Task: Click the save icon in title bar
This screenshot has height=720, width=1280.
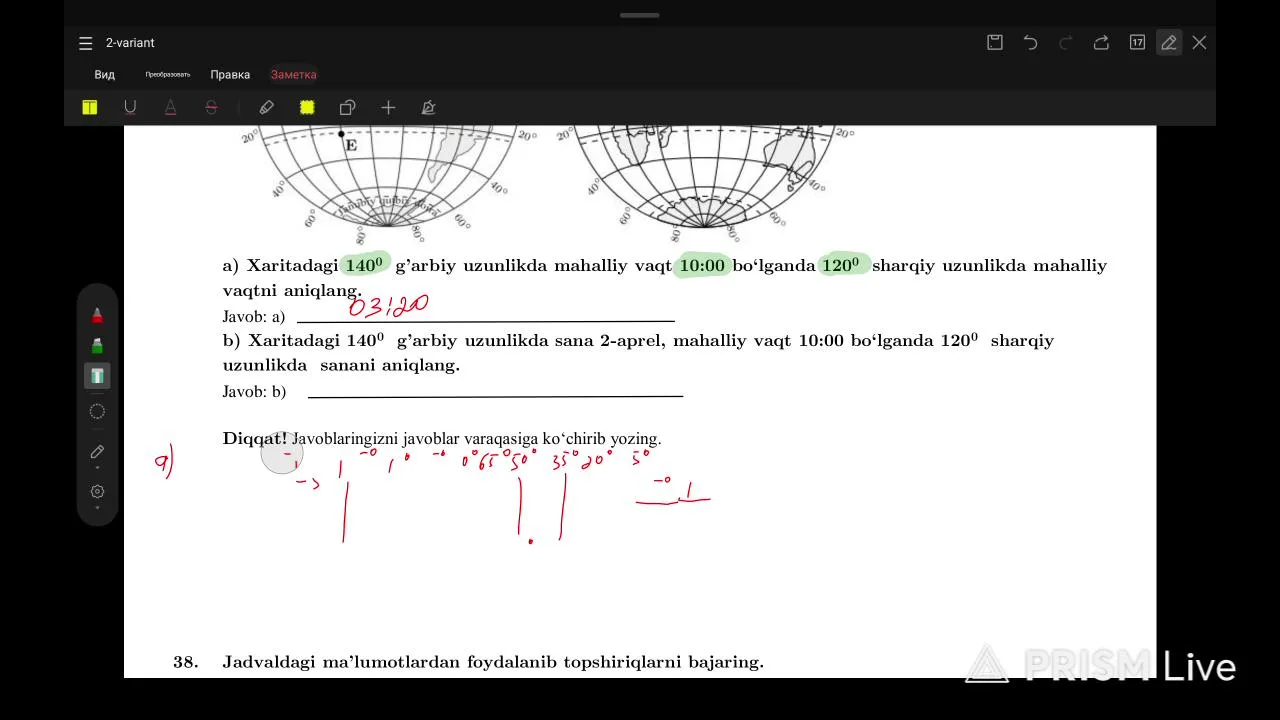Action: [995, 42]
